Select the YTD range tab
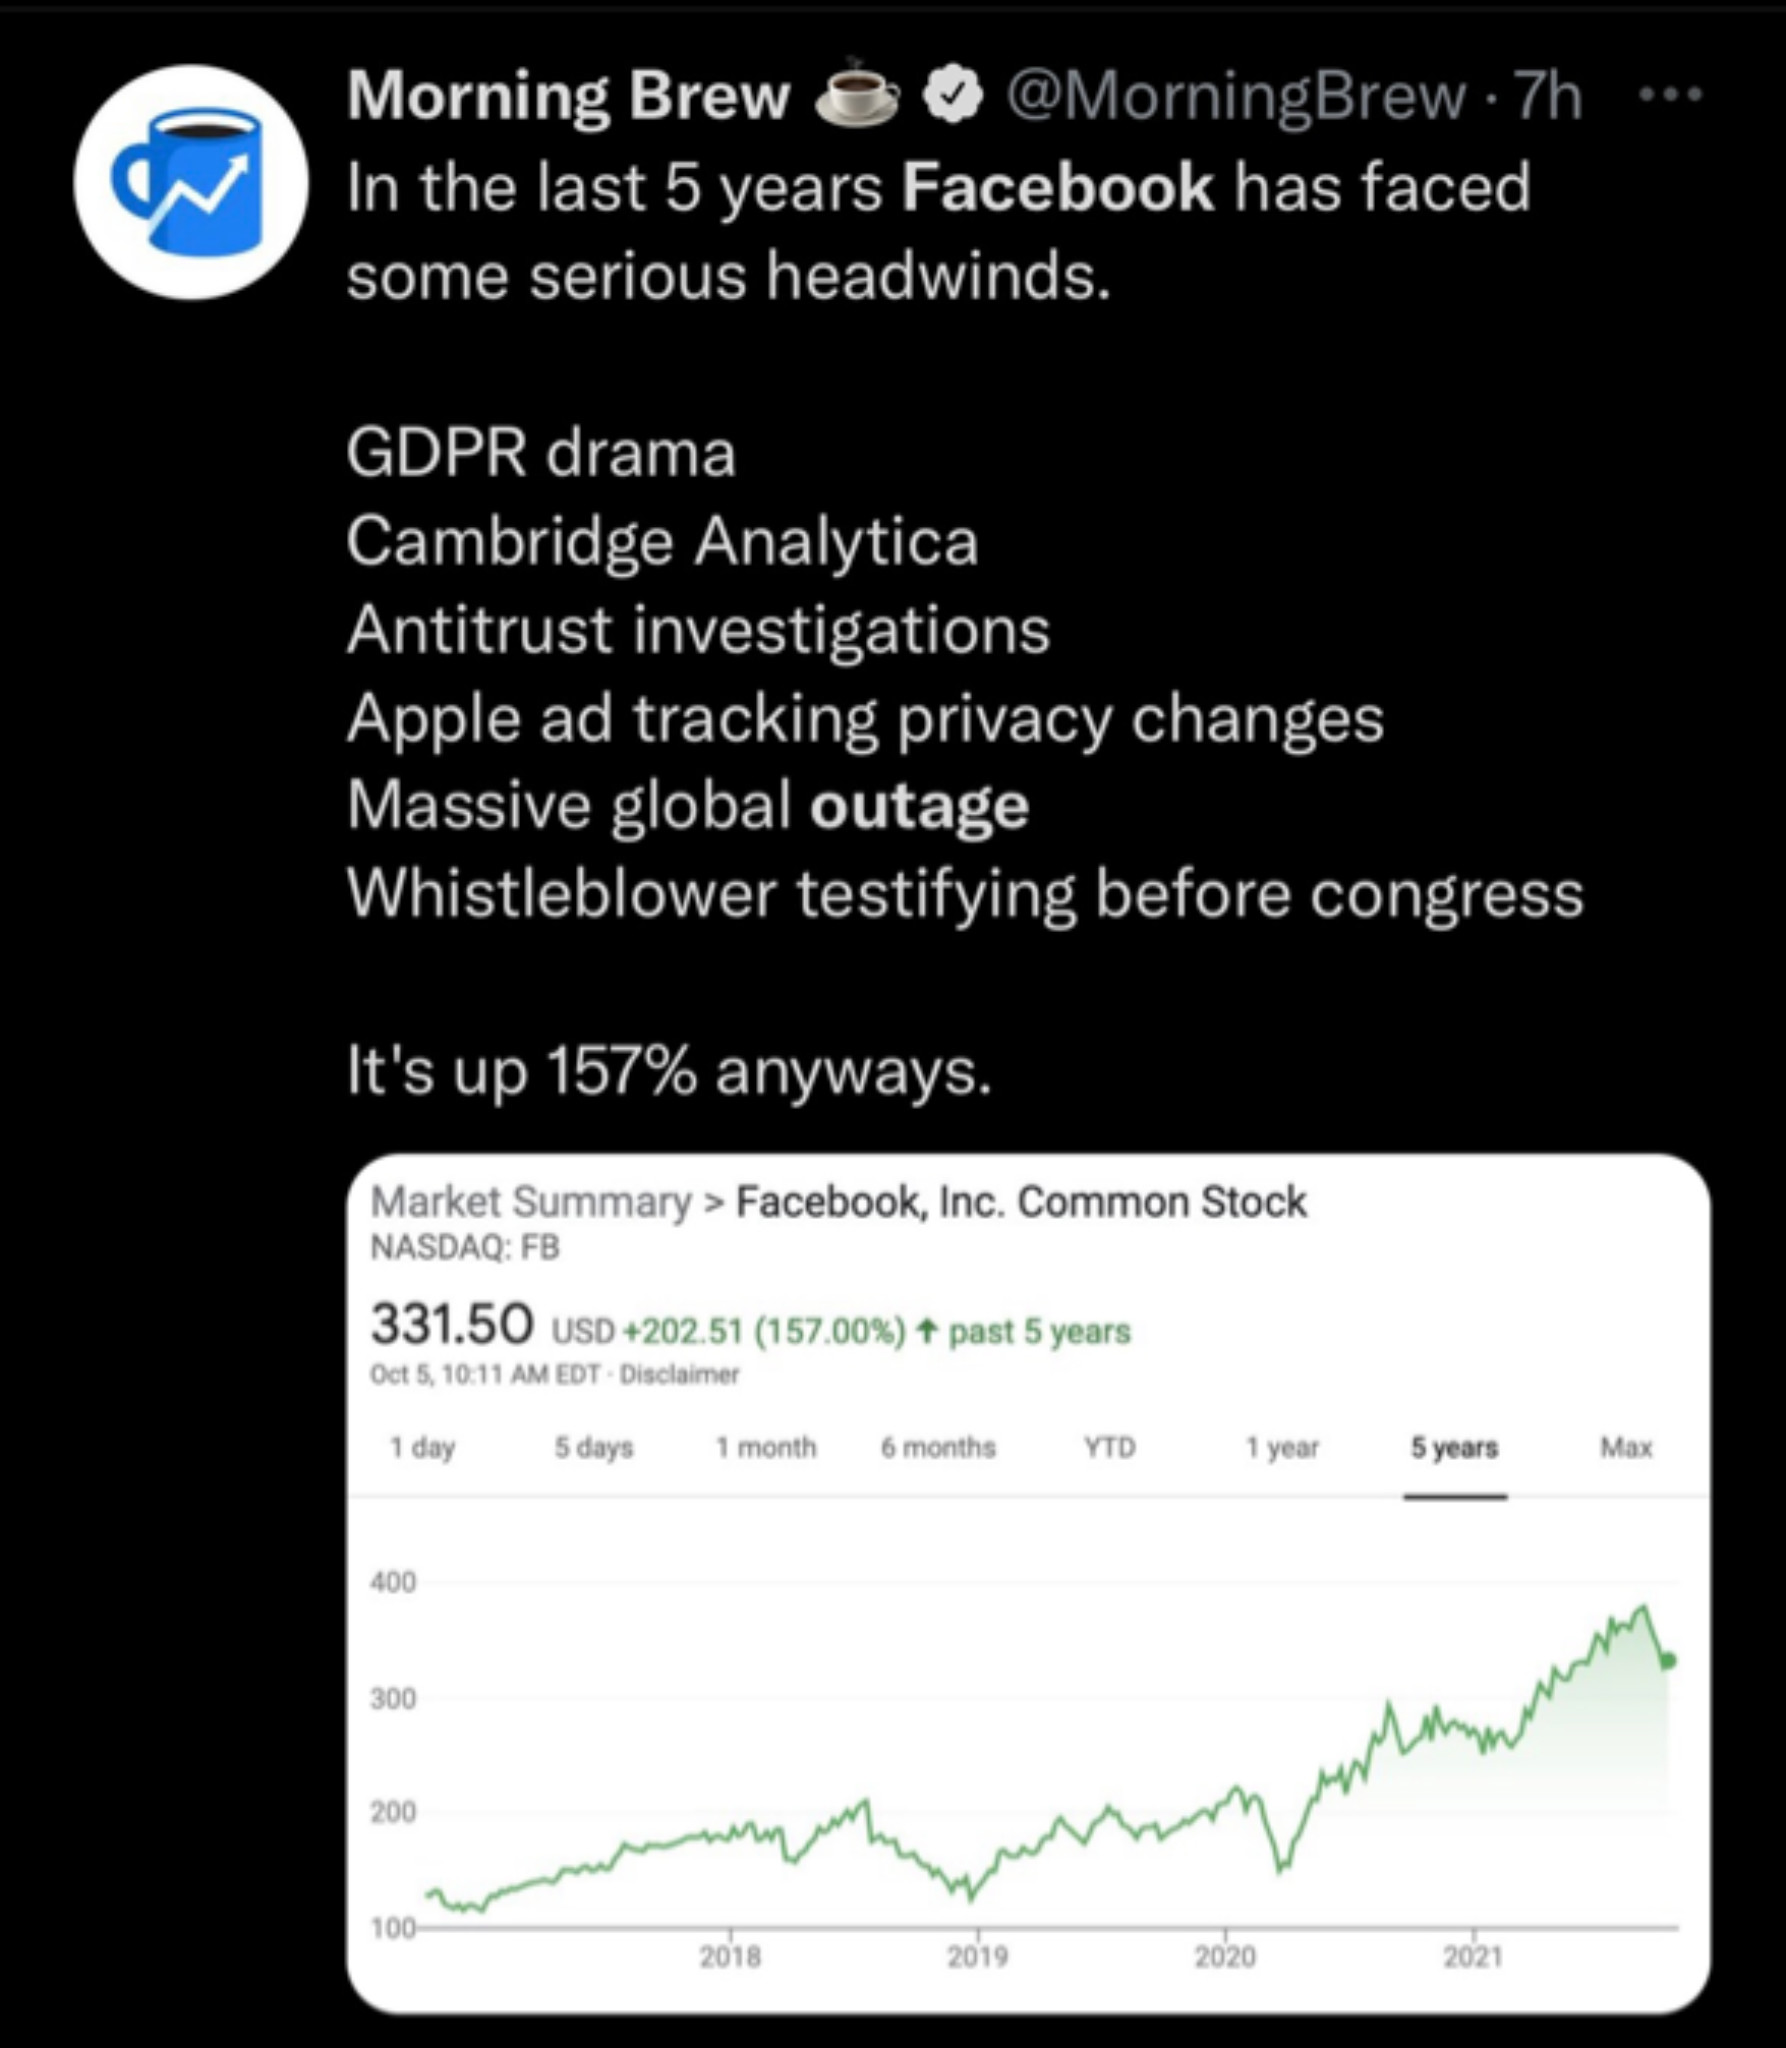The width and height of the screenshot is (1786, 2048). 1110,1447
